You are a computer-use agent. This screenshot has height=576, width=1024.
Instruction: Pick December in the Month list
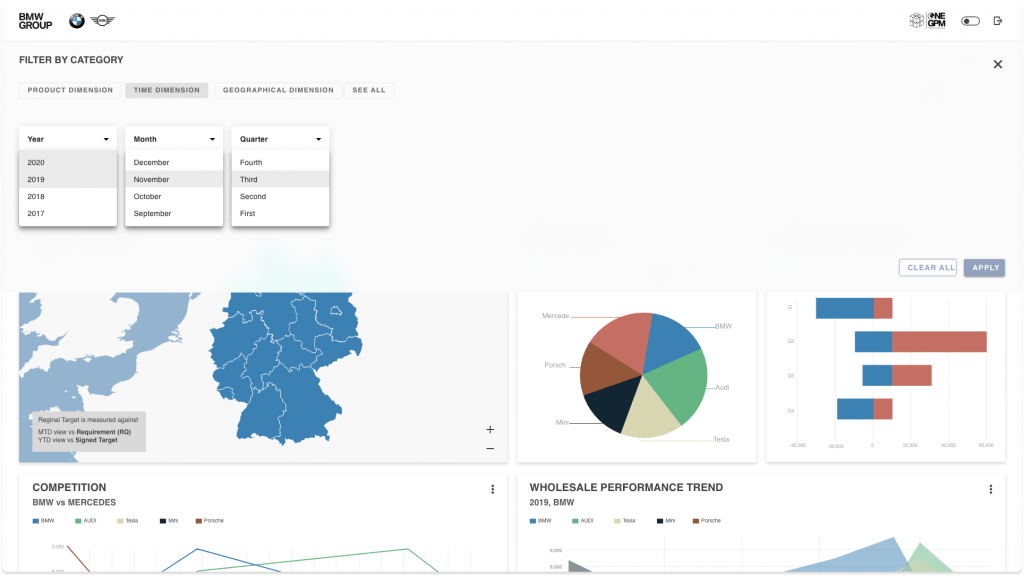pos(174,163)
